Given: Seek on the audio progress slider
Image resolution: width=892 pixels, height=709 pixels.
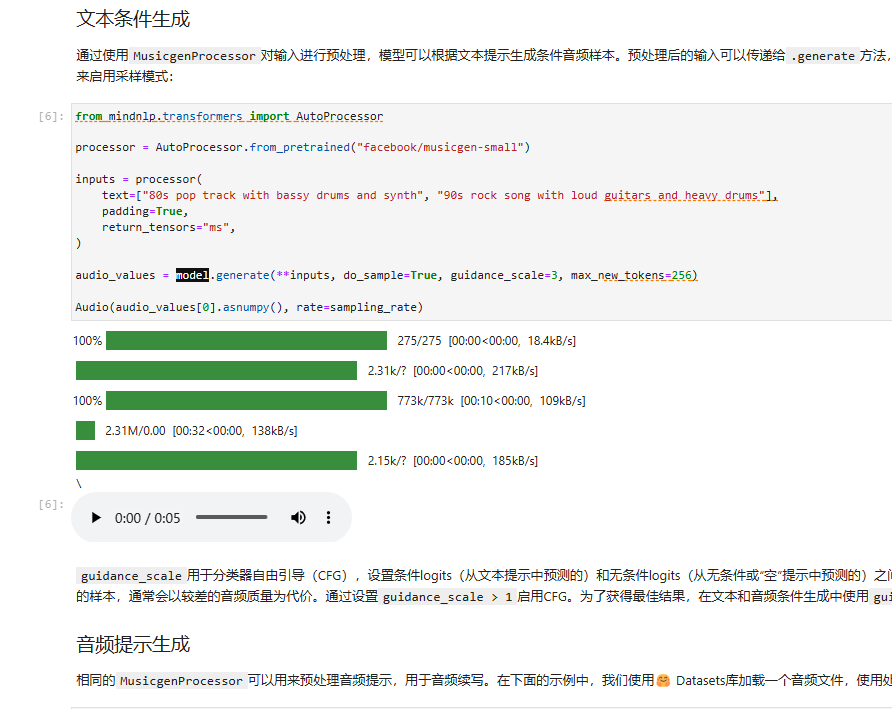Looking at the screenshot, I should pos(232,517).
